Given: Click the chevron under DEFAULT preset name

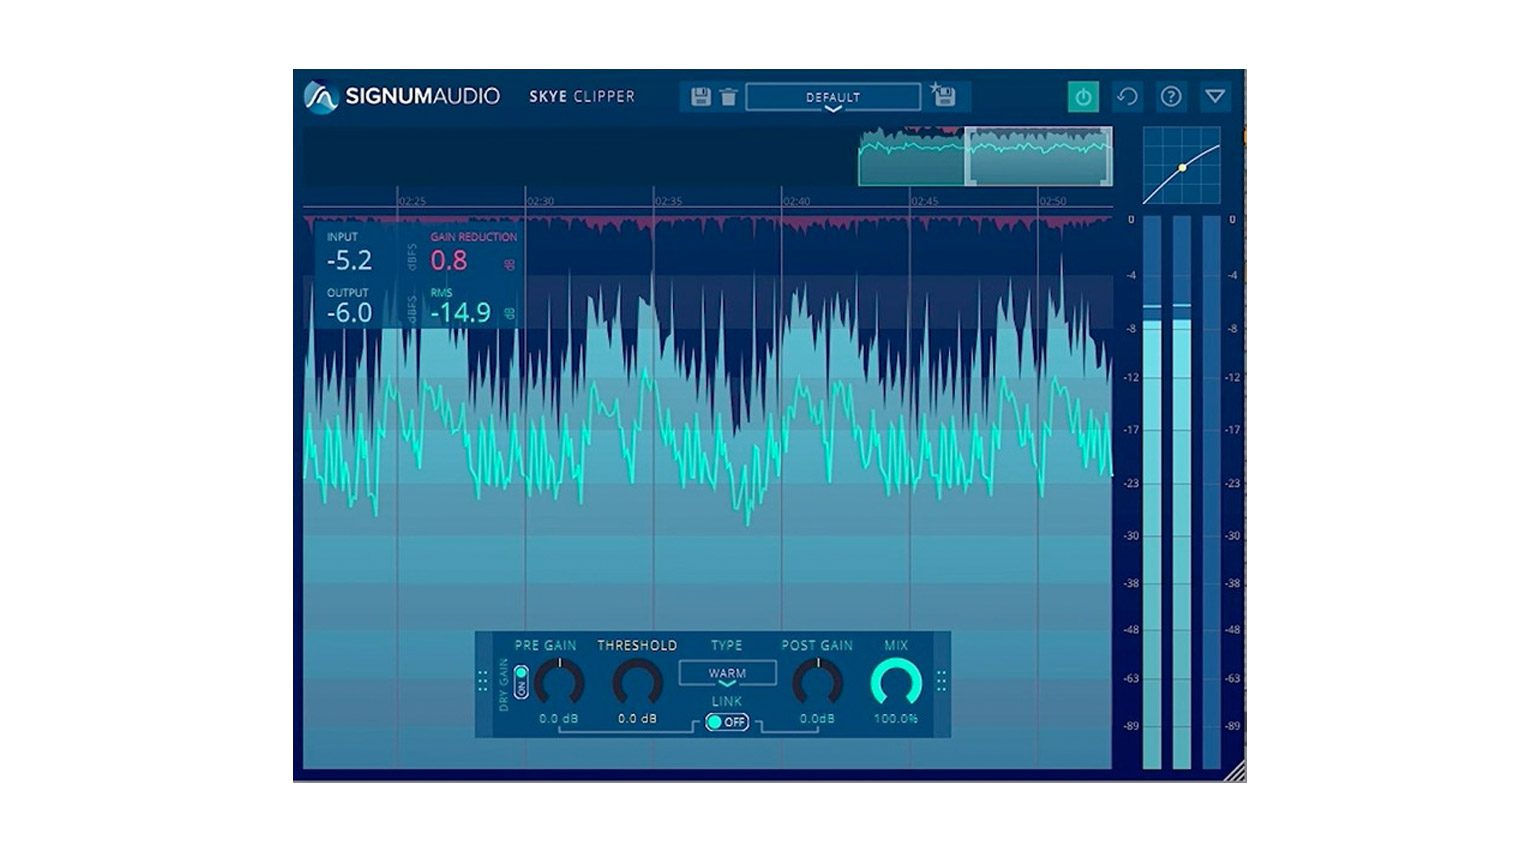Looking at the screenshot, I should click(x=833, y=109).
